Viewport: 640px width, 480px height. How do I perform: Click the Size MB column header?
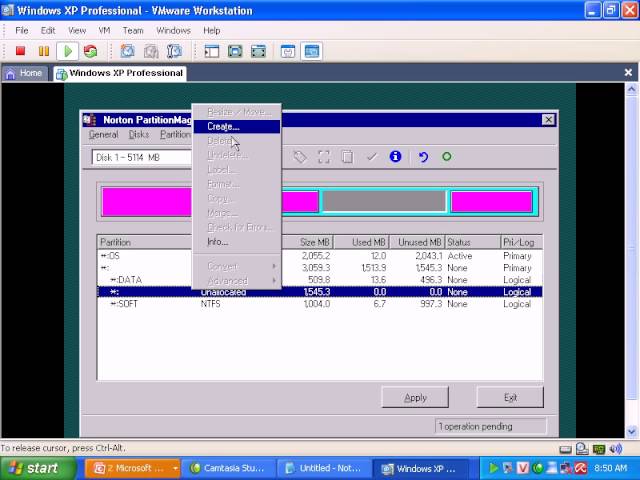pos(307,242)
